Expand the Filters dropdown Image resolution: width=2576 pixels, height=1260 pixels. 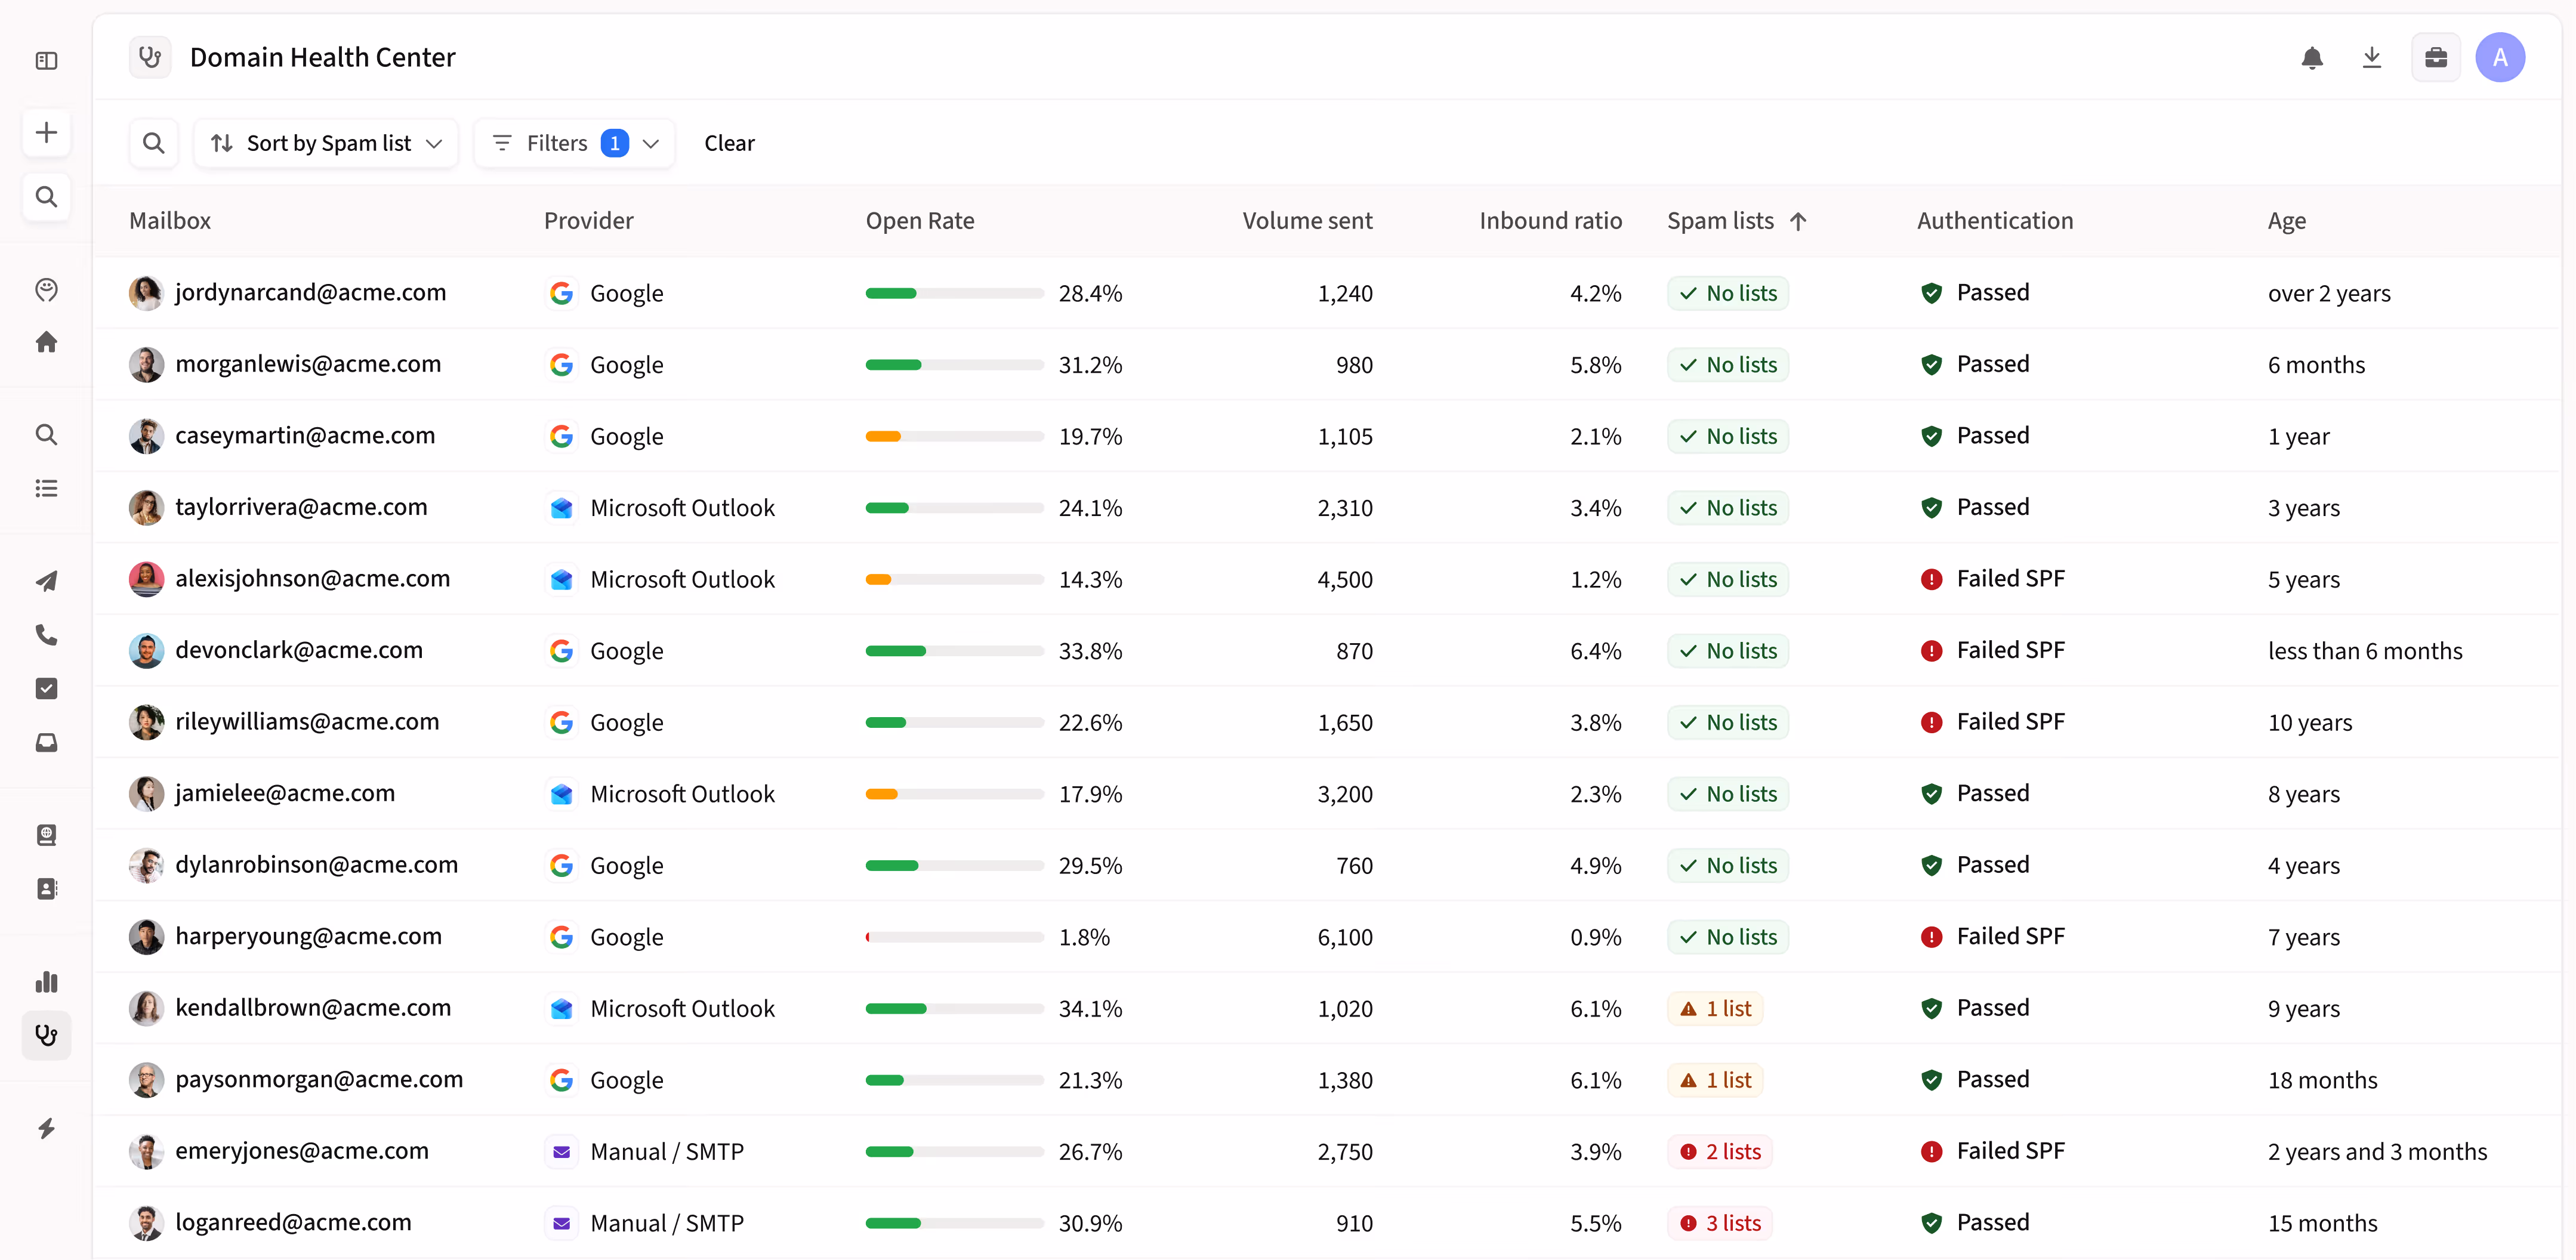point(575,143)
